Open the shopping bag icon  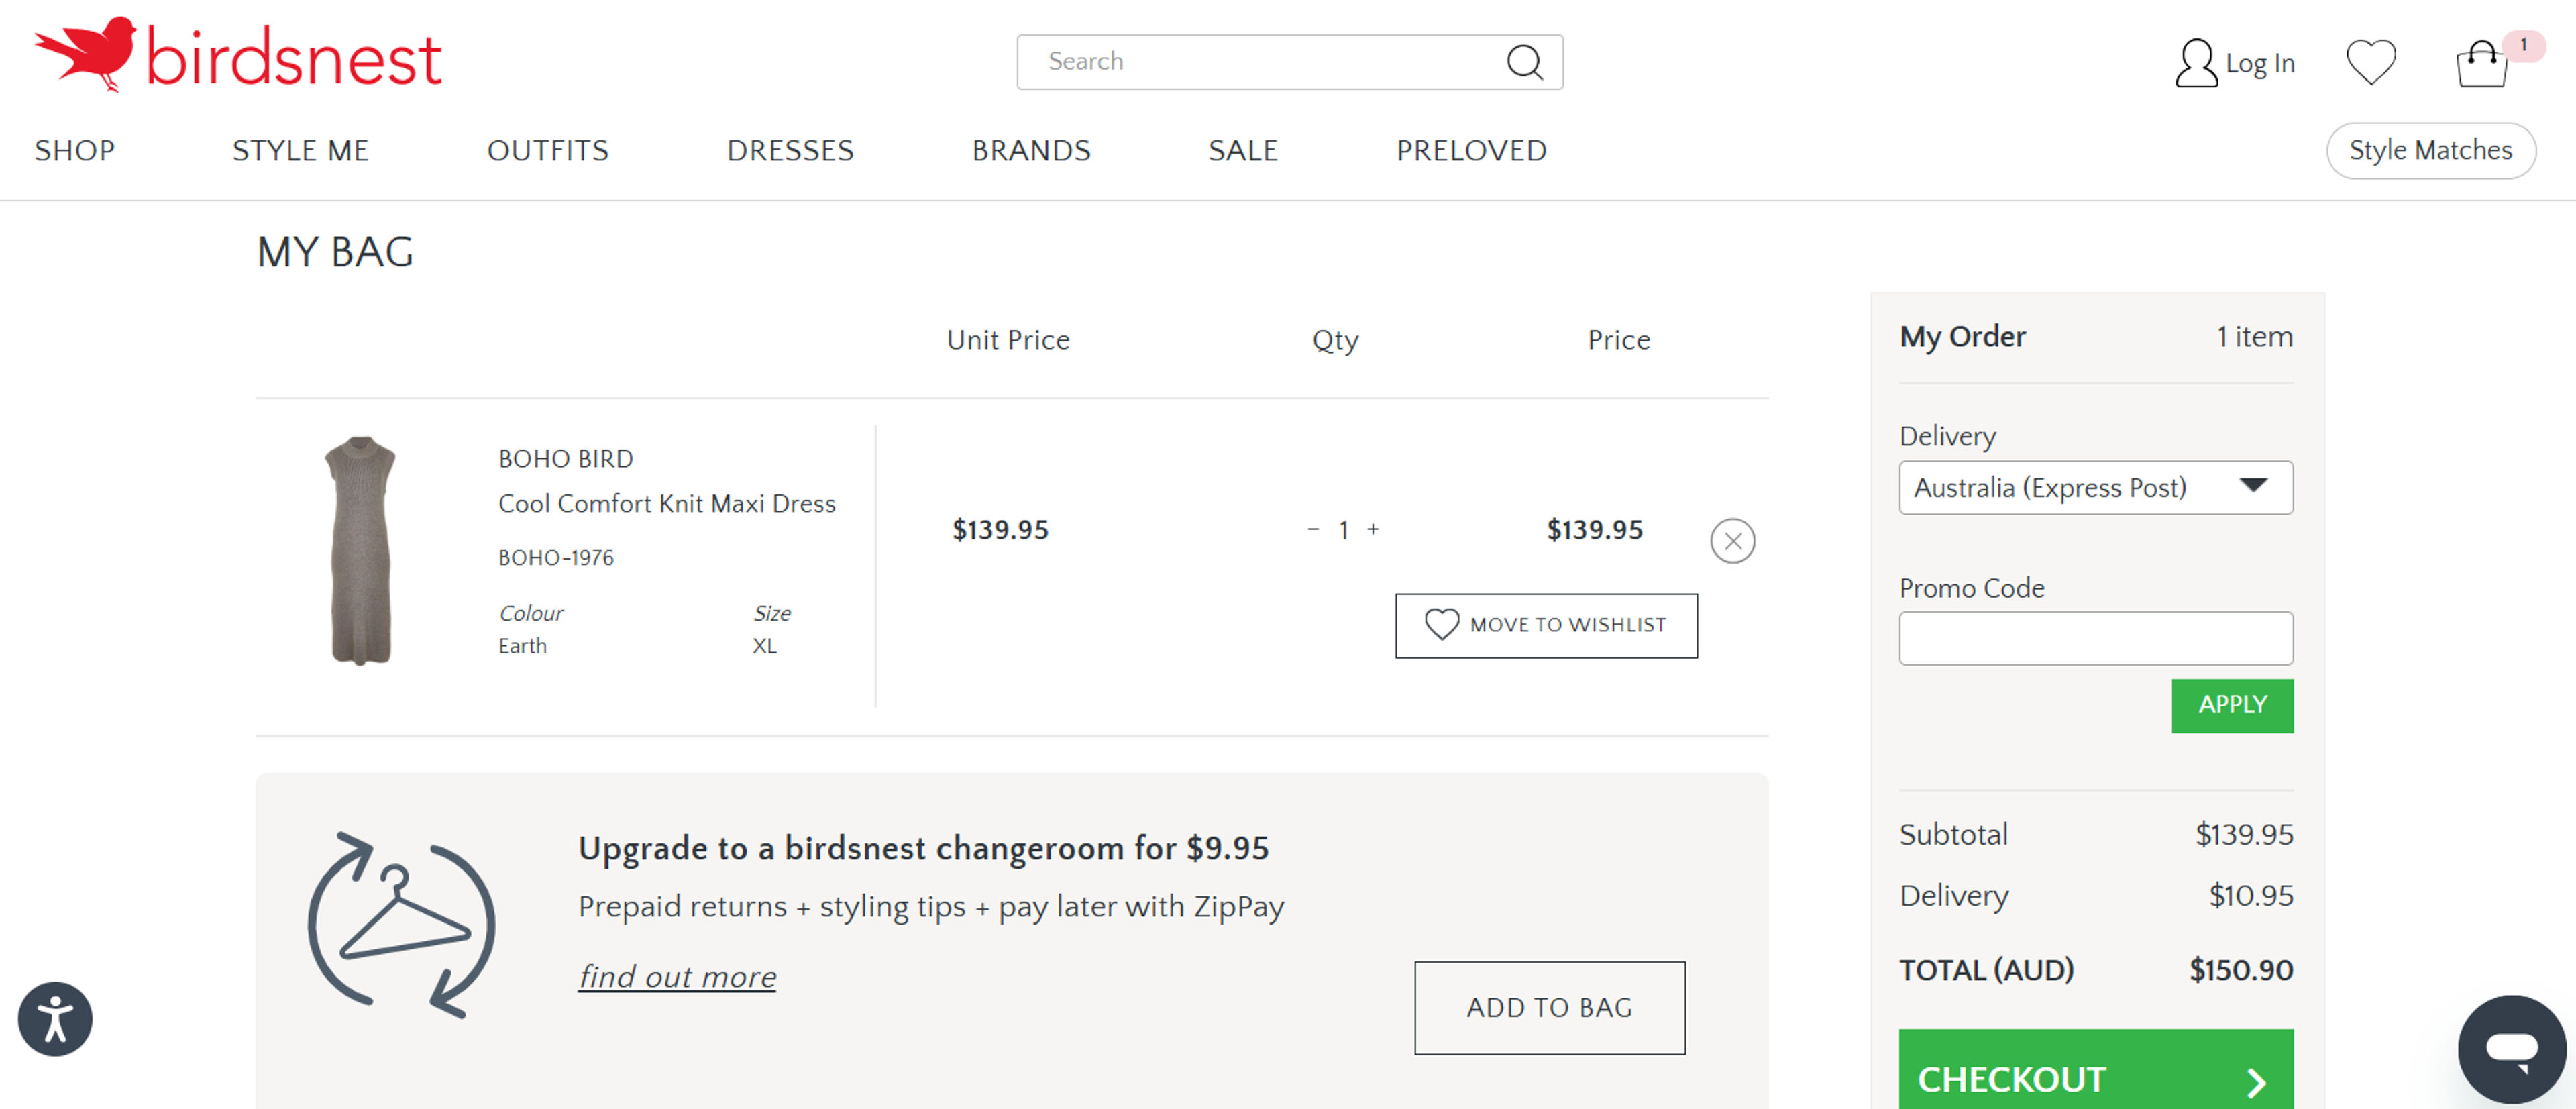click(x=2481, y=64)
